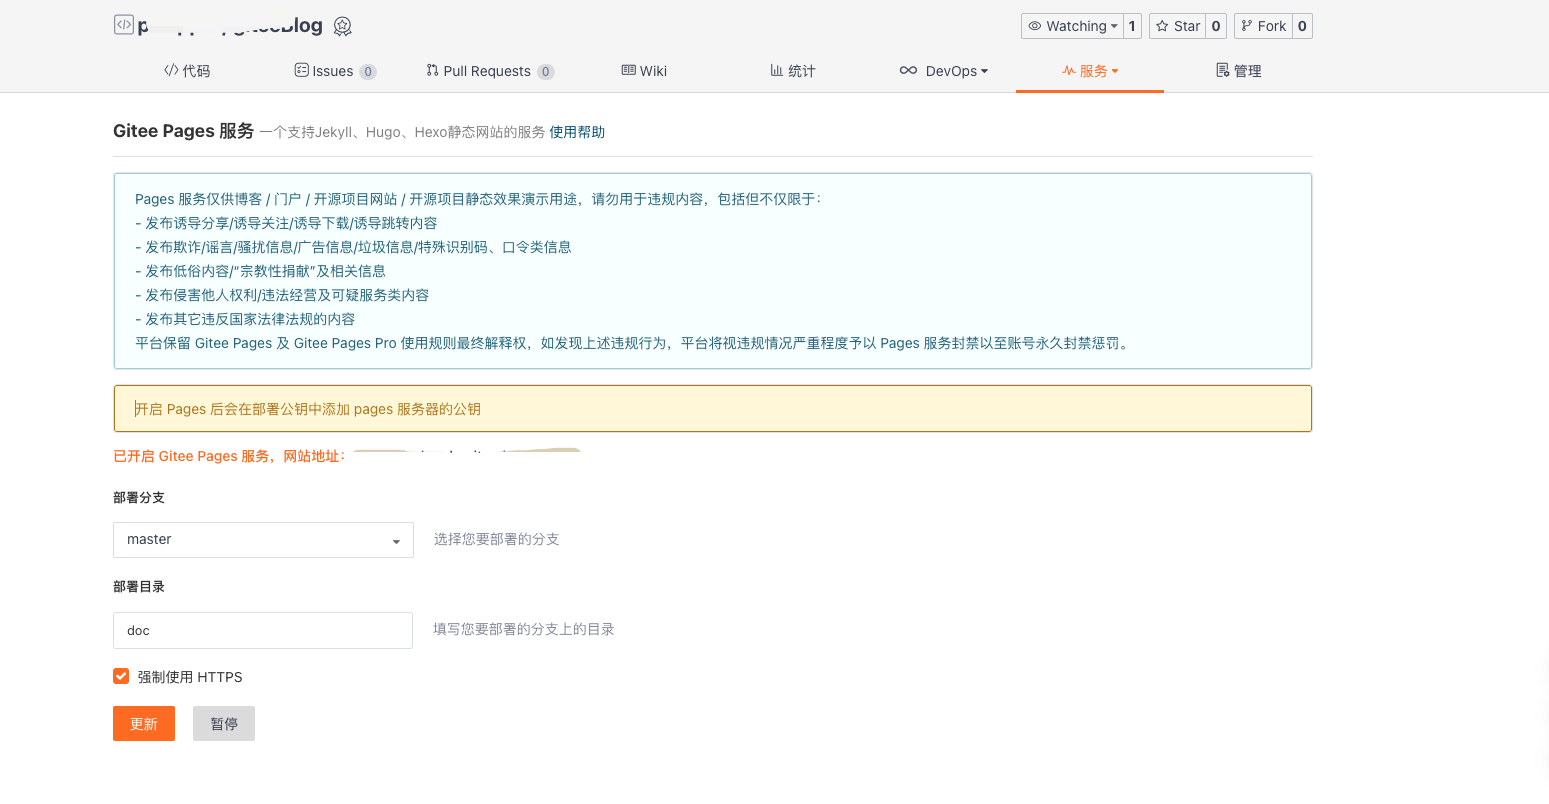Open the Pull Requests tab

tap(490, 71)
